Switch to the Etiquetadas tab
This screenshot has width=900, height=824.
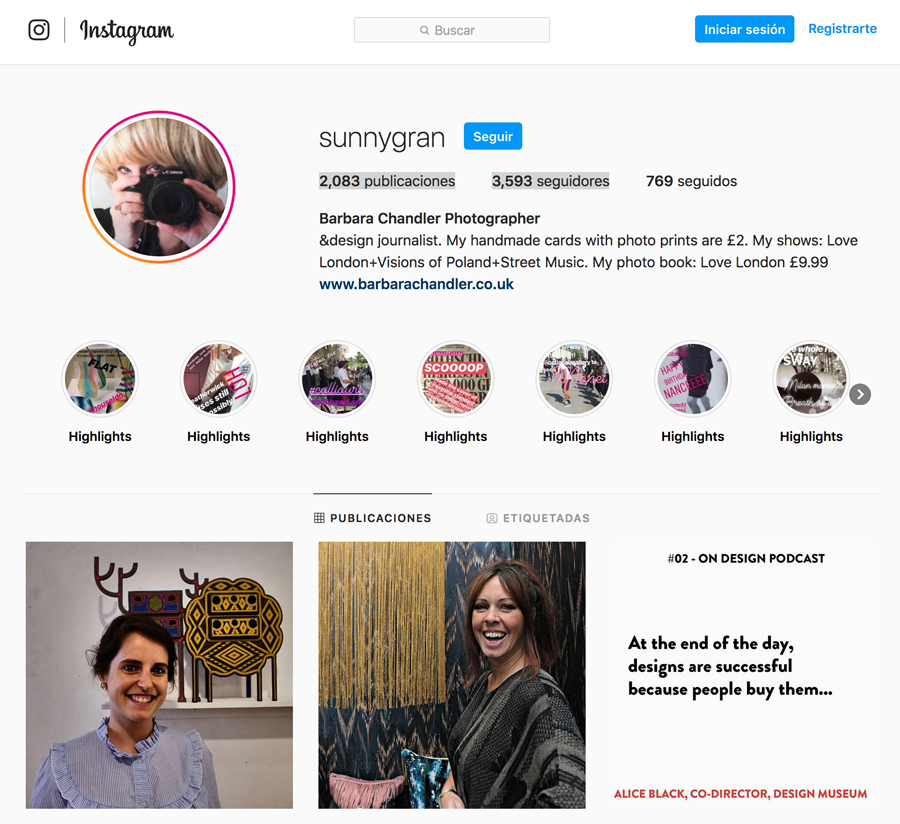(538, 518)
